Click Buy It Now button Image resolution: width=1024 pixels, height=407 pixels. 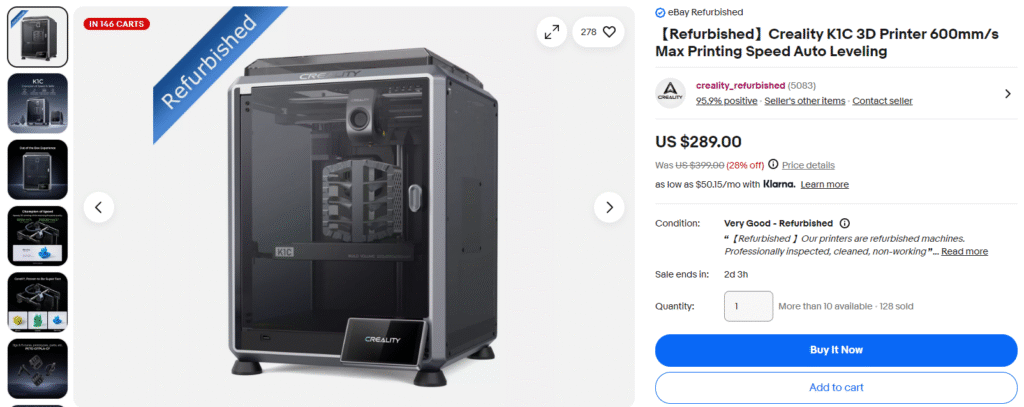(x=836, y=350)
